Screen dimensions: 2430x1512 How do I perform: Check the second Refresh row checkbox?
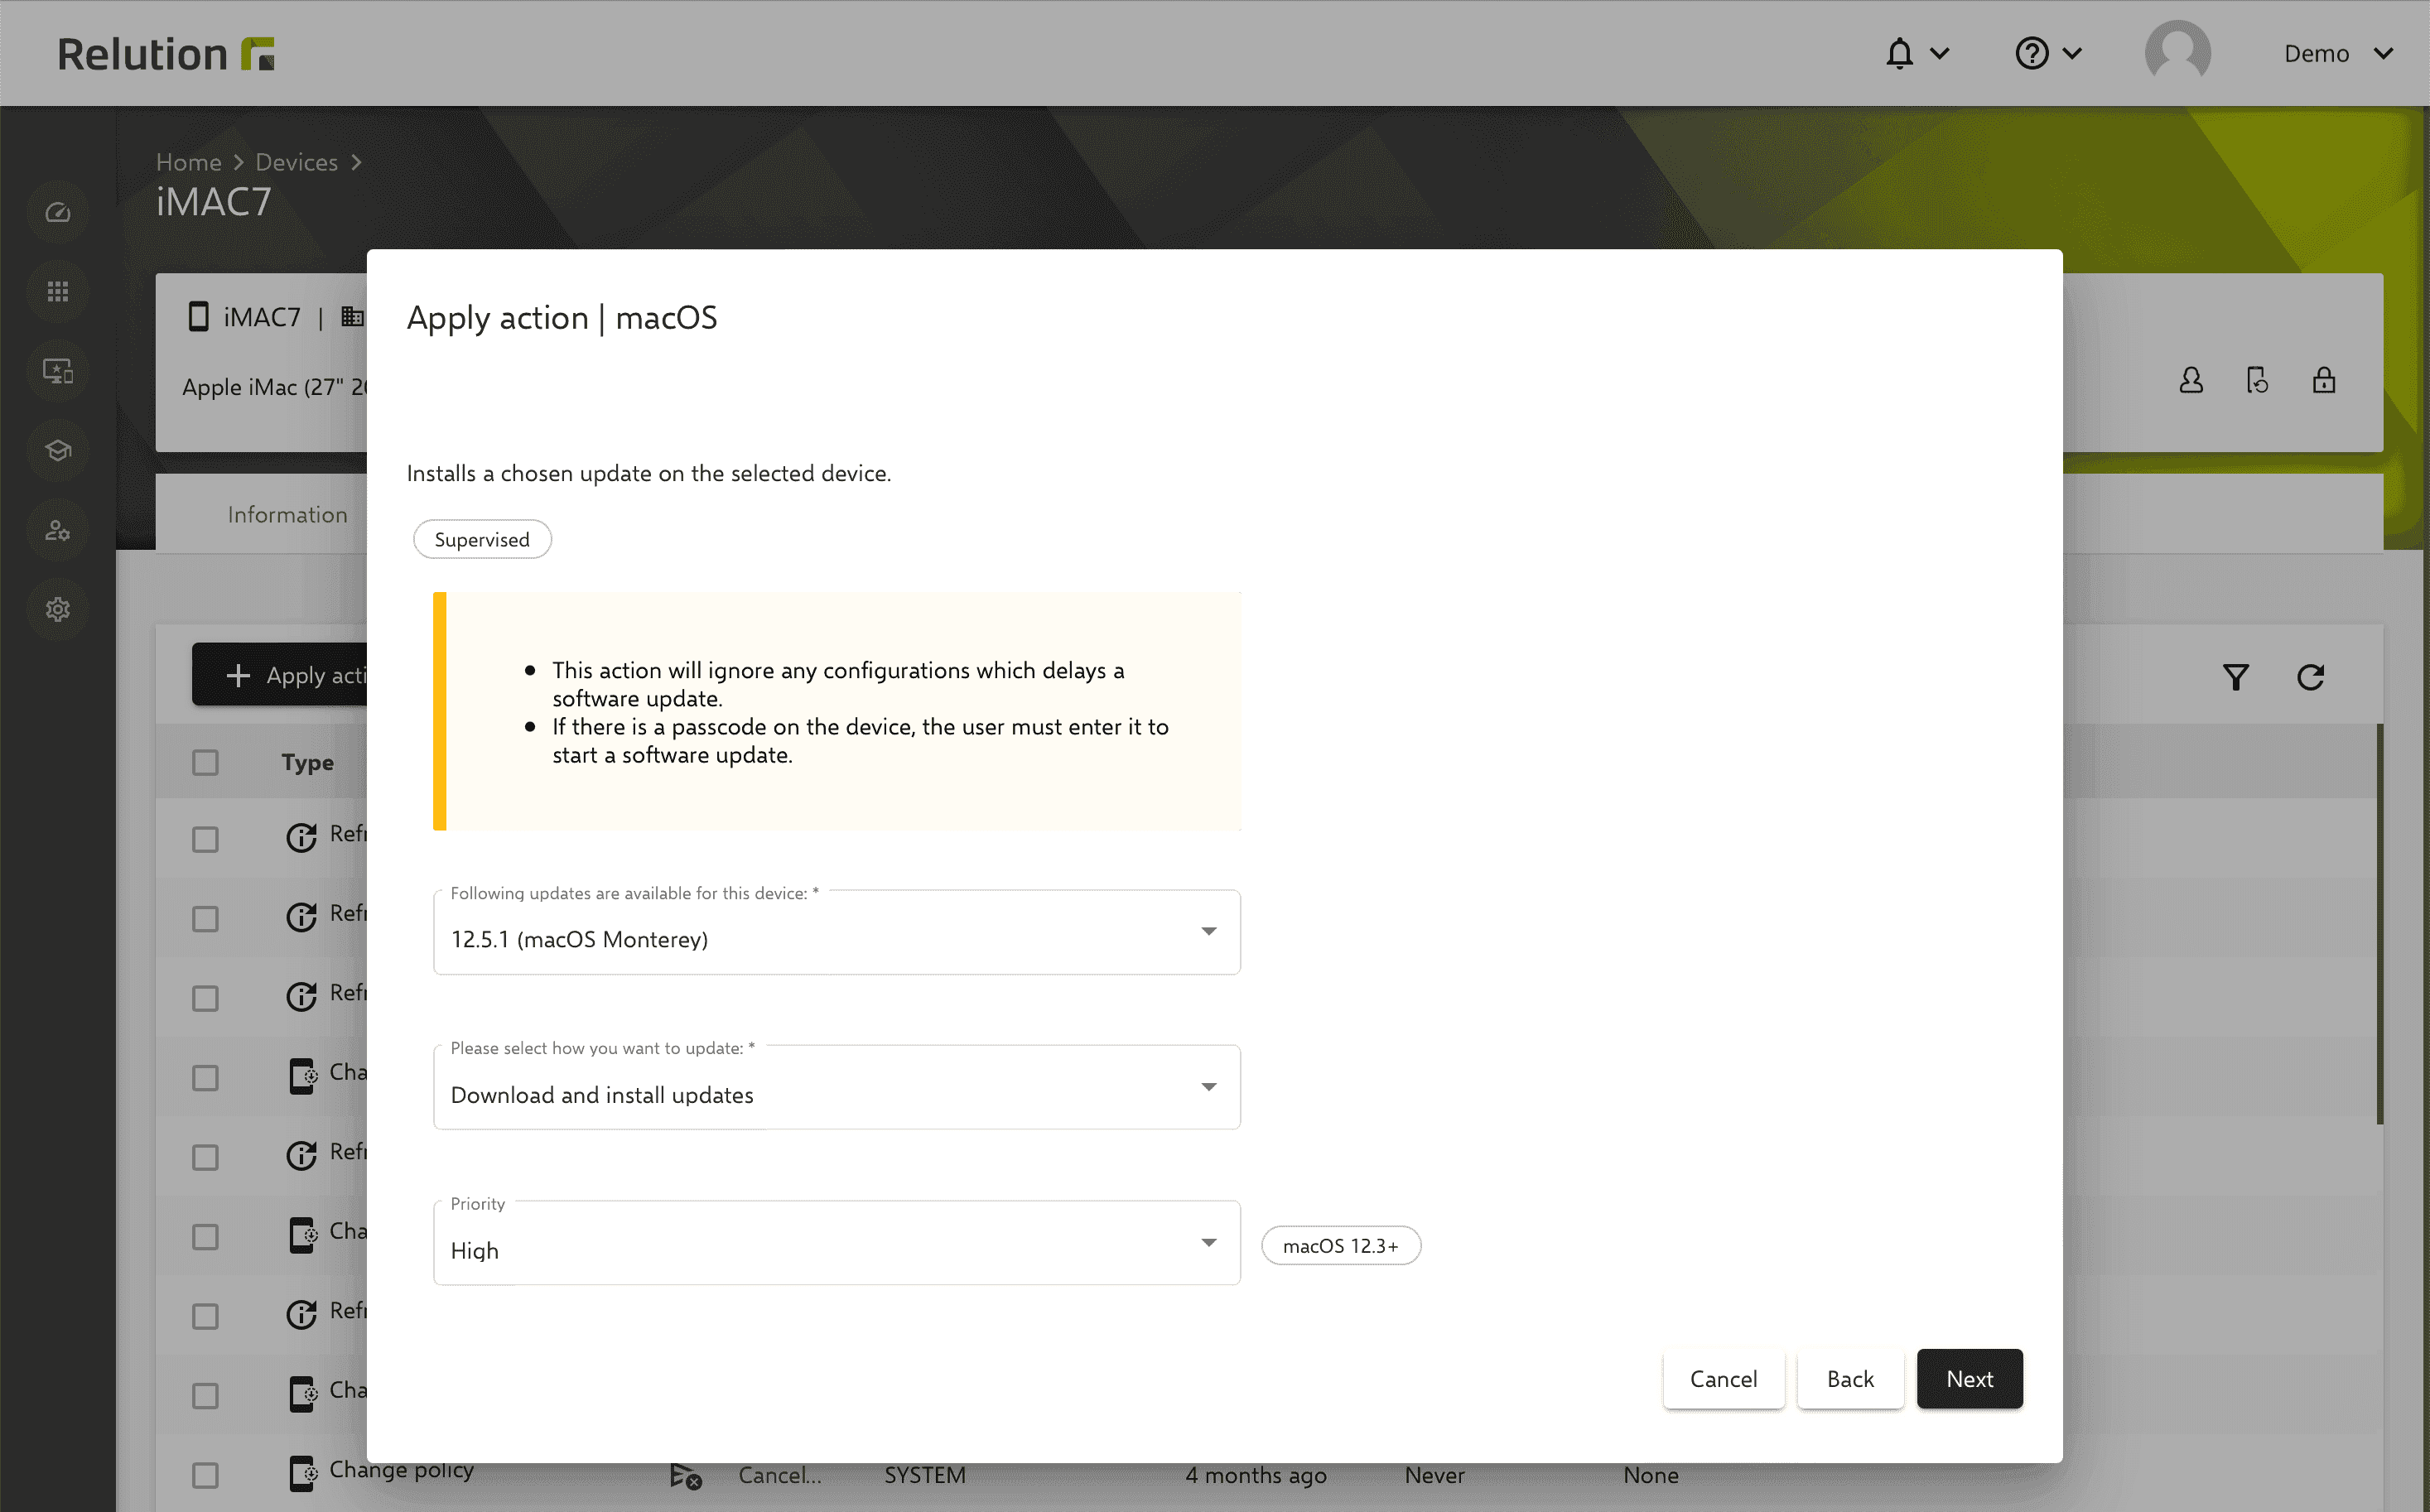(205, 918)
